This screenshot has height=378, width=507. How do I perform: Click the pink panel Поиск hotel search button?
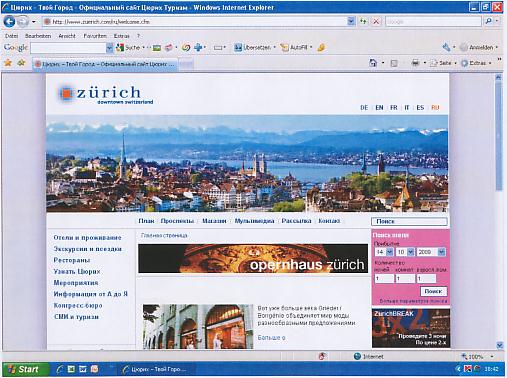click(x=433, y=291)
